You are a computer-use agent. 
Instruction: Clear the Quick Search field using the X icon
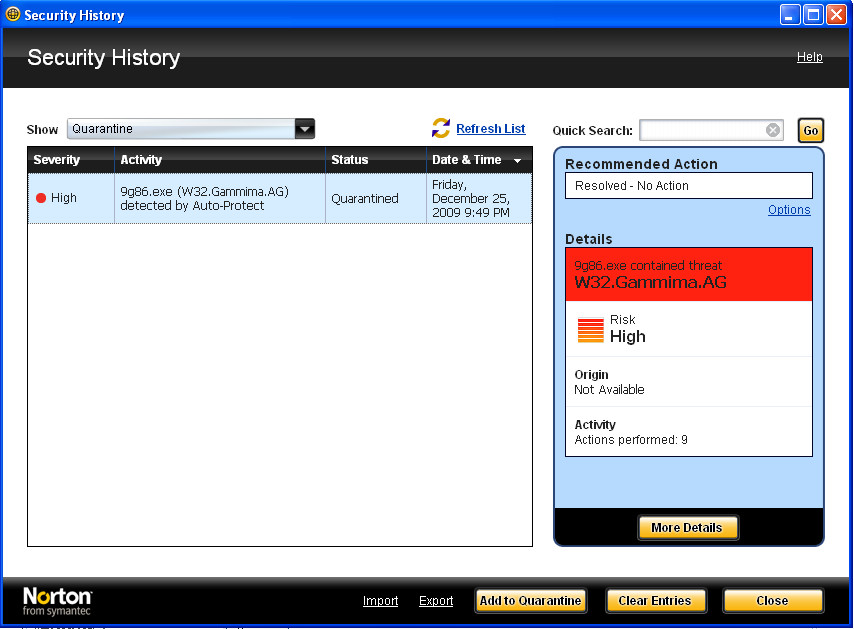[x=772, y=130]
